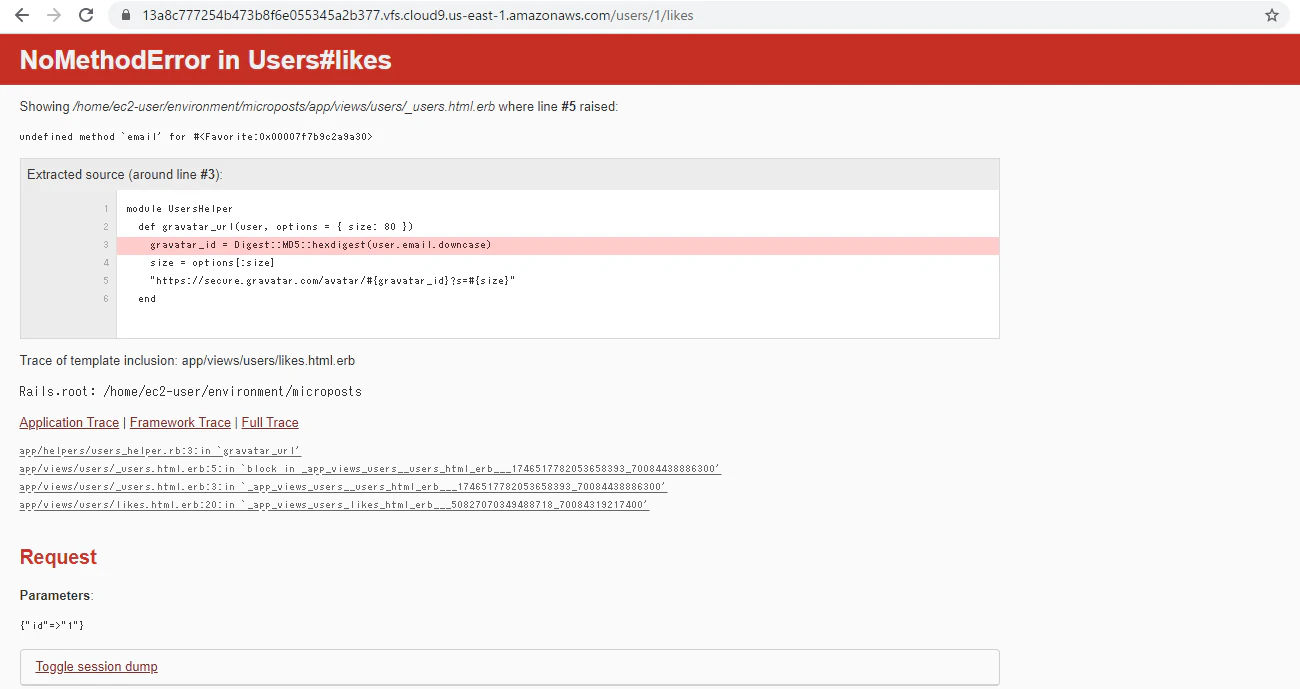1300x689 pixels.
Task: Click the Extracted source header text
Action: click(x=125, y=174)
